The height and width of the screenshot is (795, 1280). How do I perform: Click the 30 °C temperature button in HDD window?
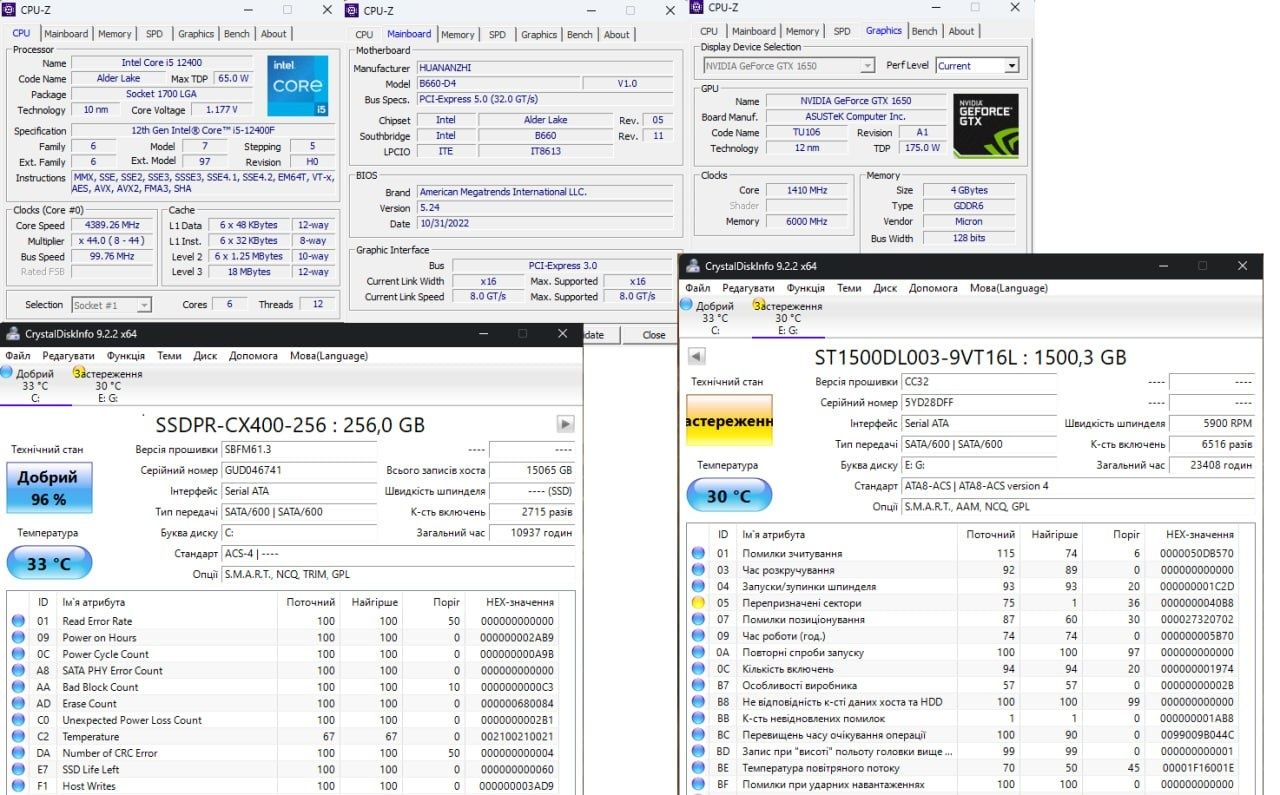(x=729, y=495)
